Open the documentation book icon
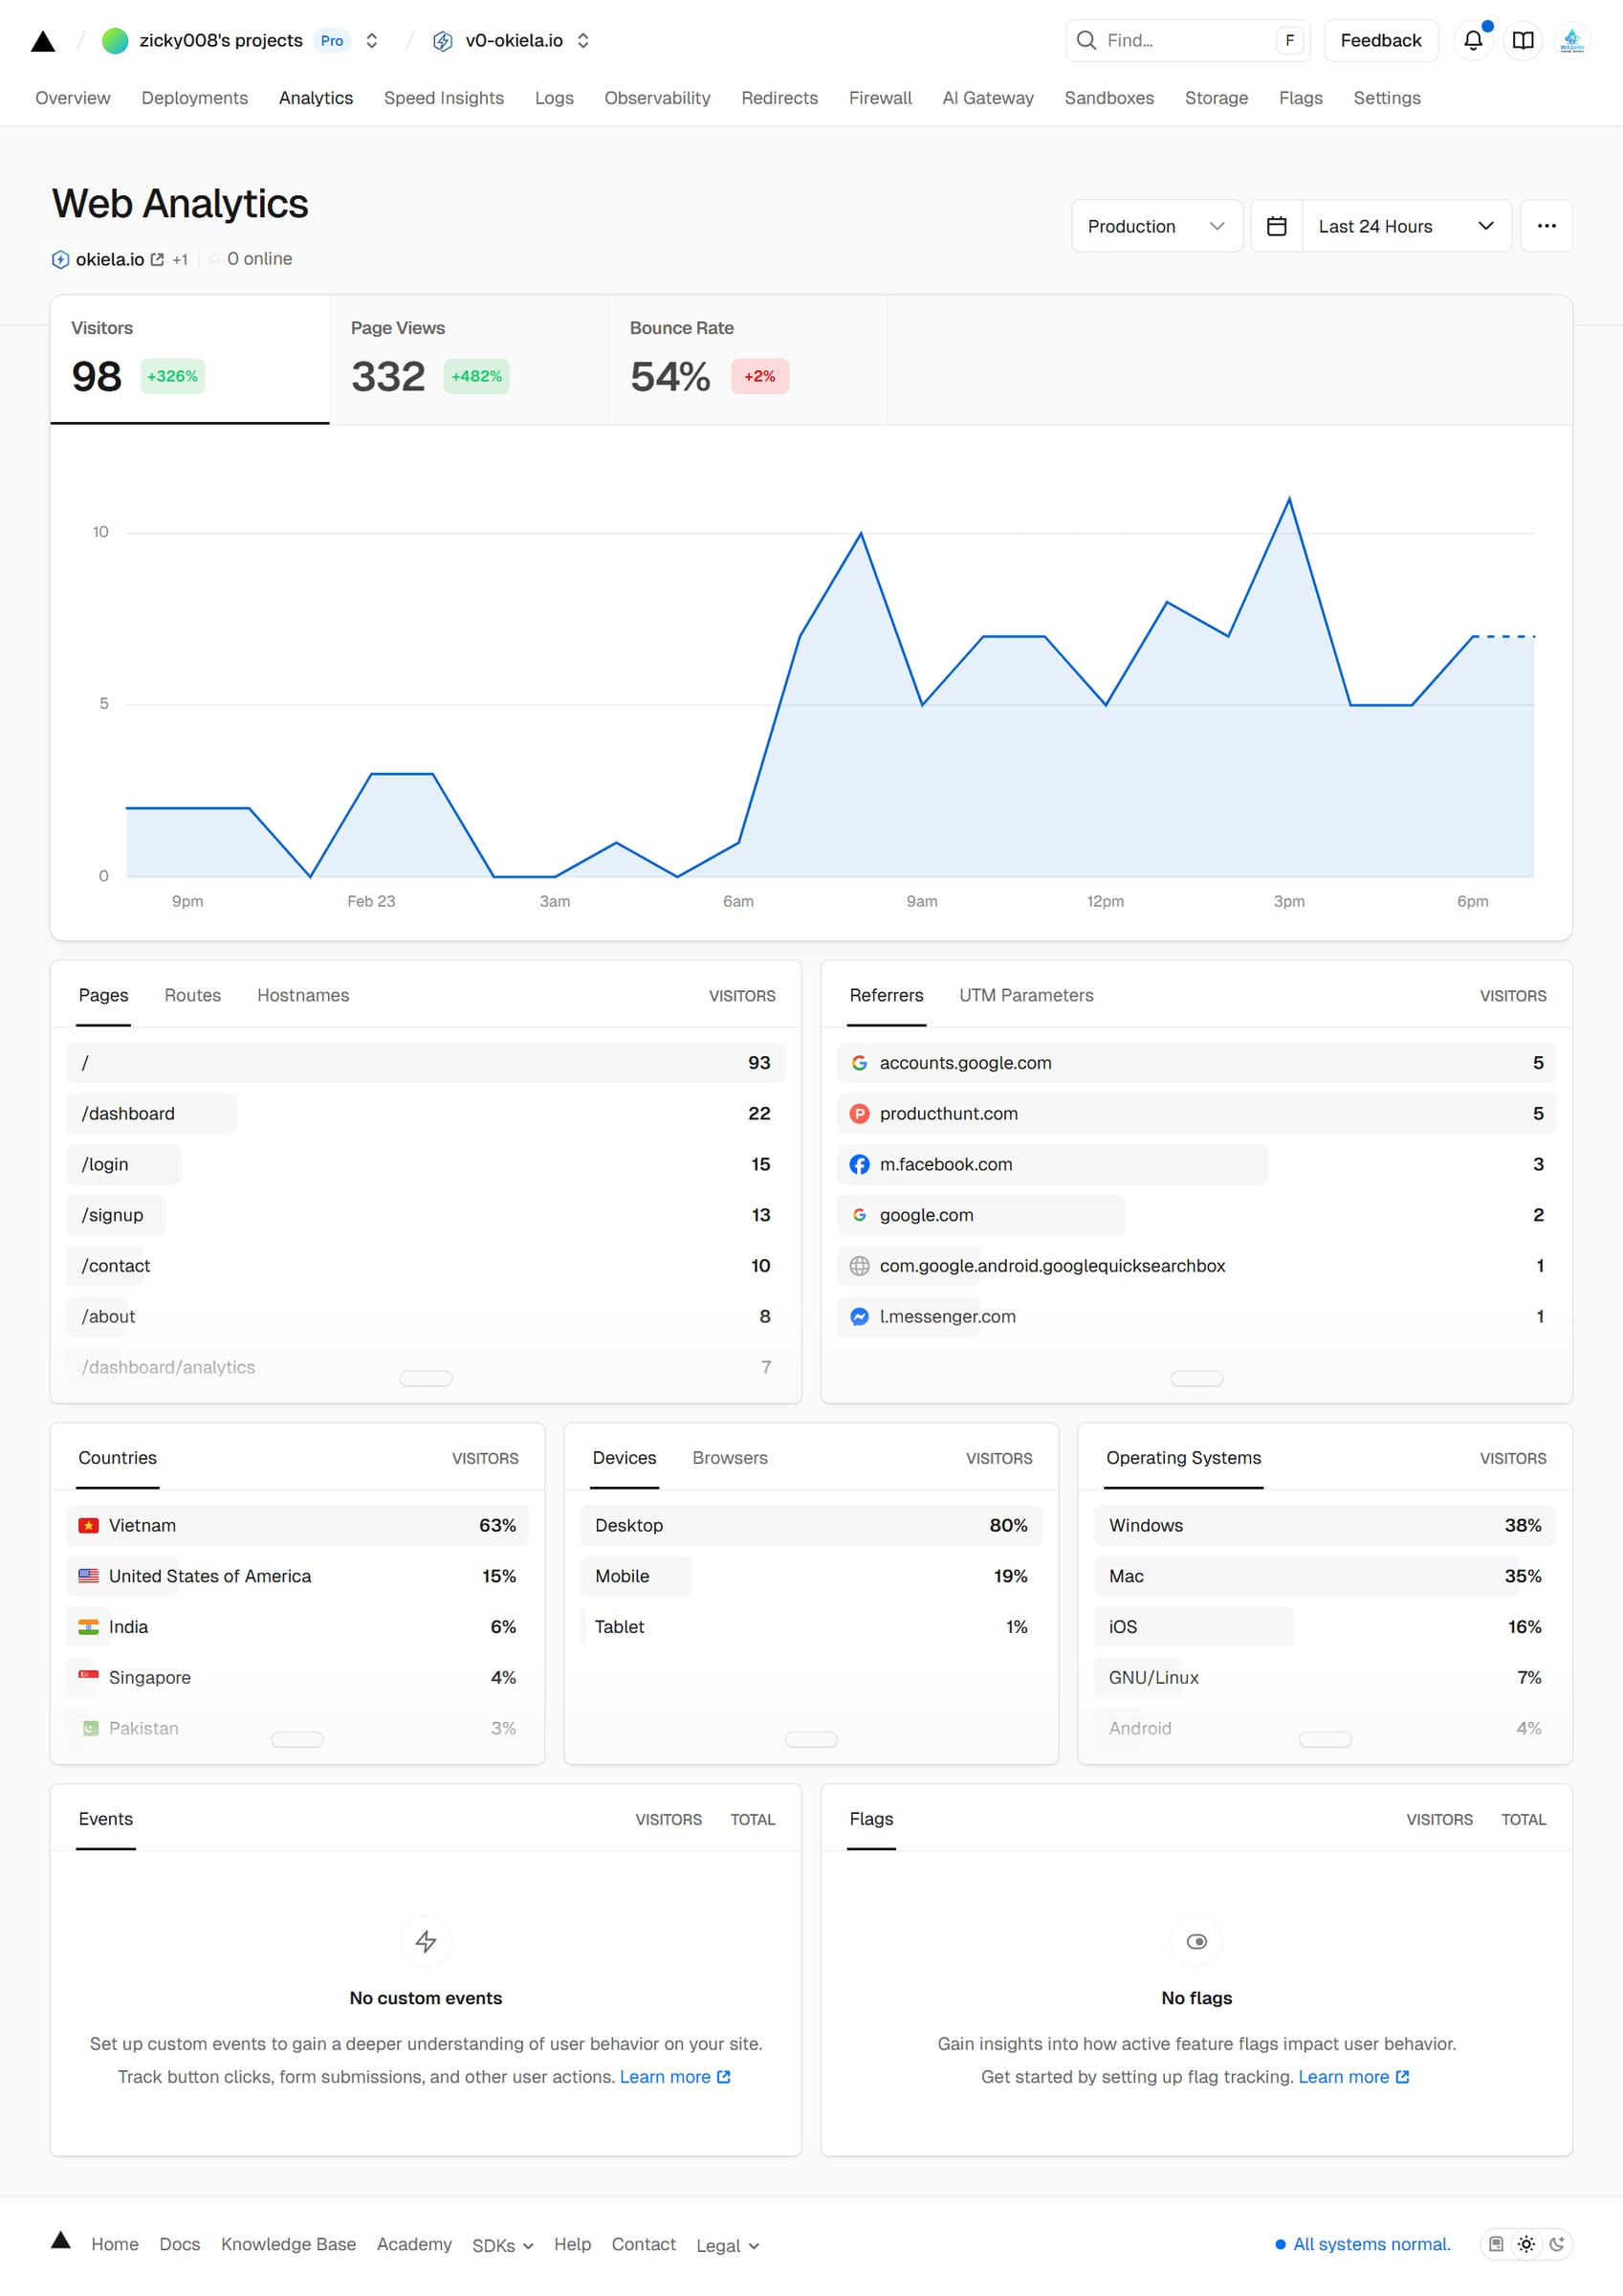This screenshot has height=2296, width=1623. click(1523, 40)
